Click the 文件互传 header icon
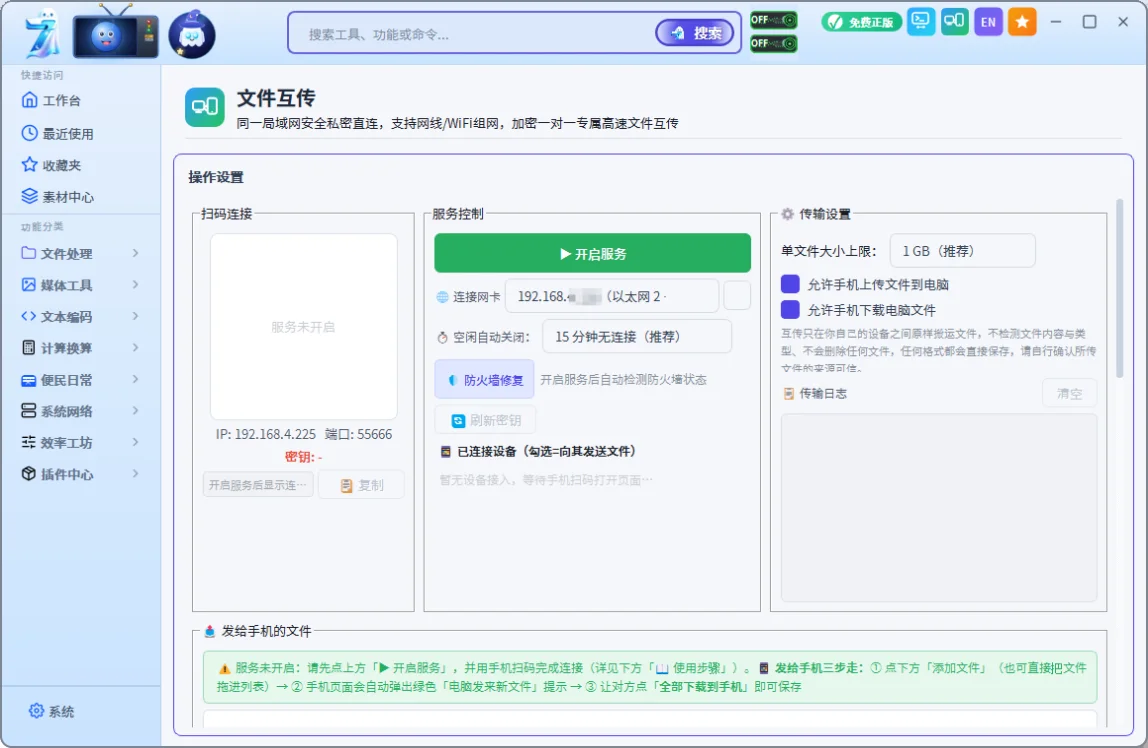 (205, 108)
